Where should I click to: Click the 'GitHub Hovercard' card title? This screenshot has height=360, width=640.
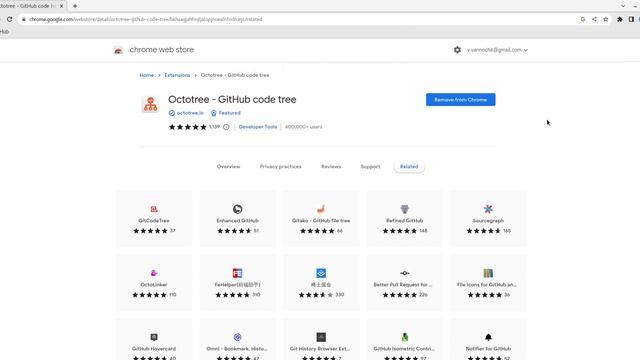click(x=154, y=349)
